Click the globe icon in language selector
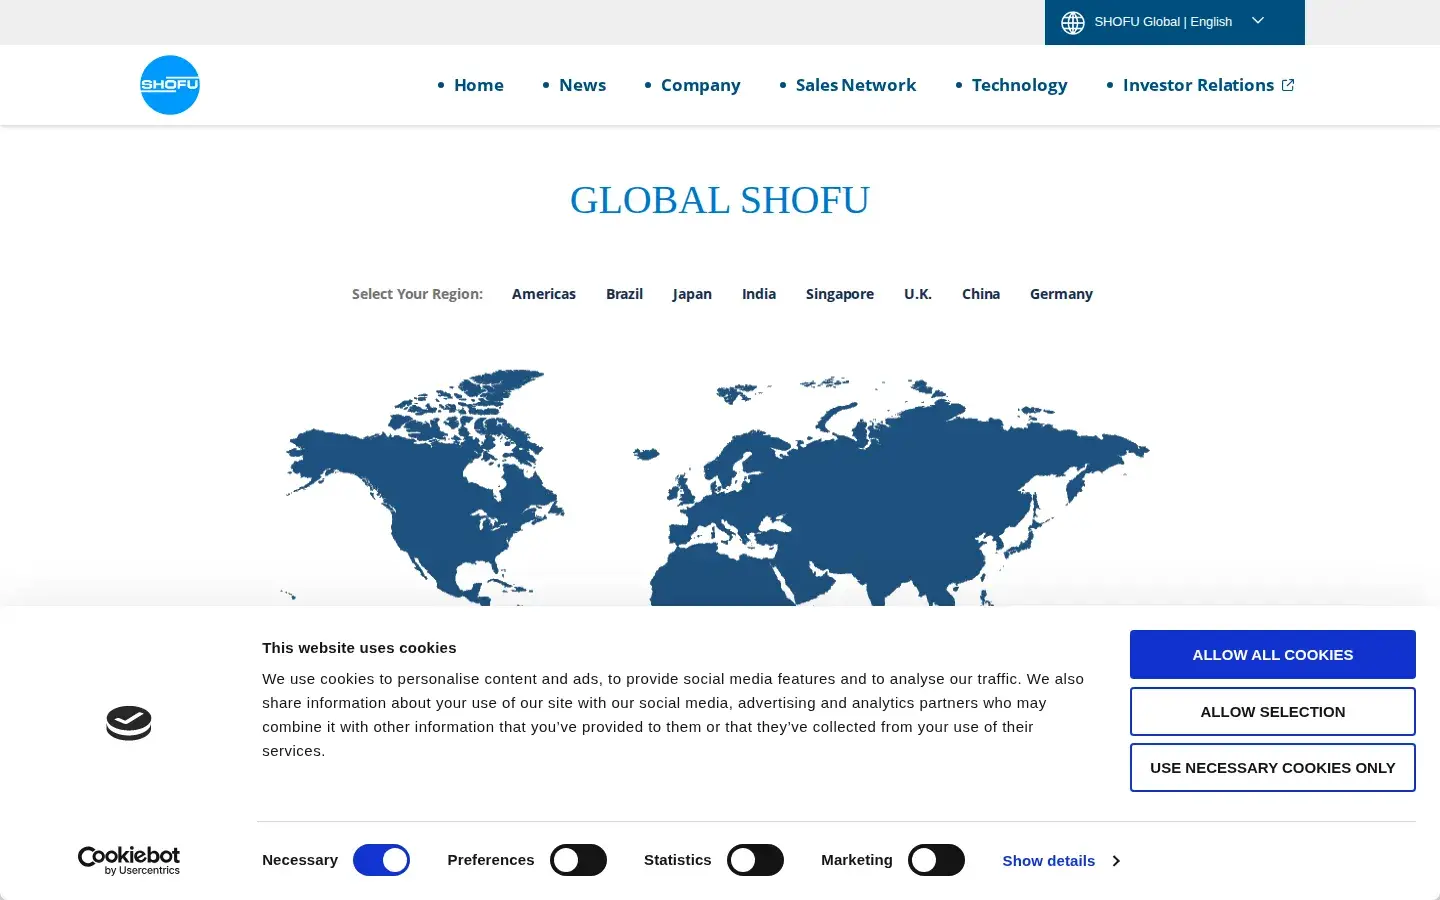 click(1073, 22)
